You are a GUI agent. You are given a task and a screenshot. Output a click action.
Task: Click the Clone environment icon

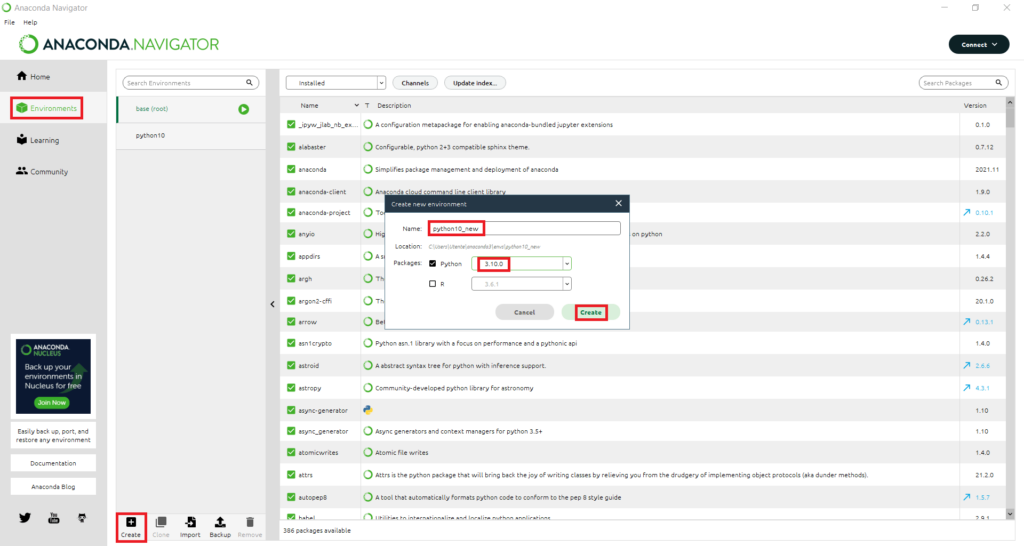160,522
